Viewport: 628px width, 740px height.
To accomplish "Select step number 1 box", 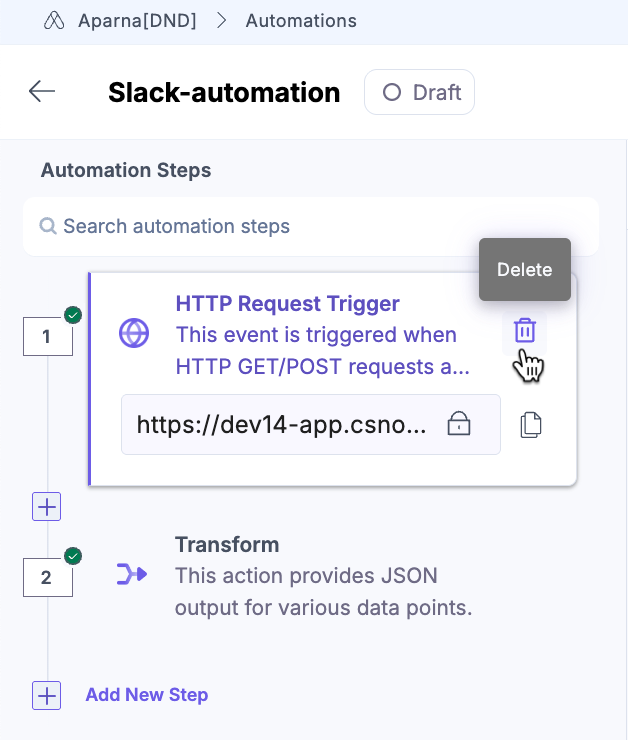I will (x=48, y=336).
